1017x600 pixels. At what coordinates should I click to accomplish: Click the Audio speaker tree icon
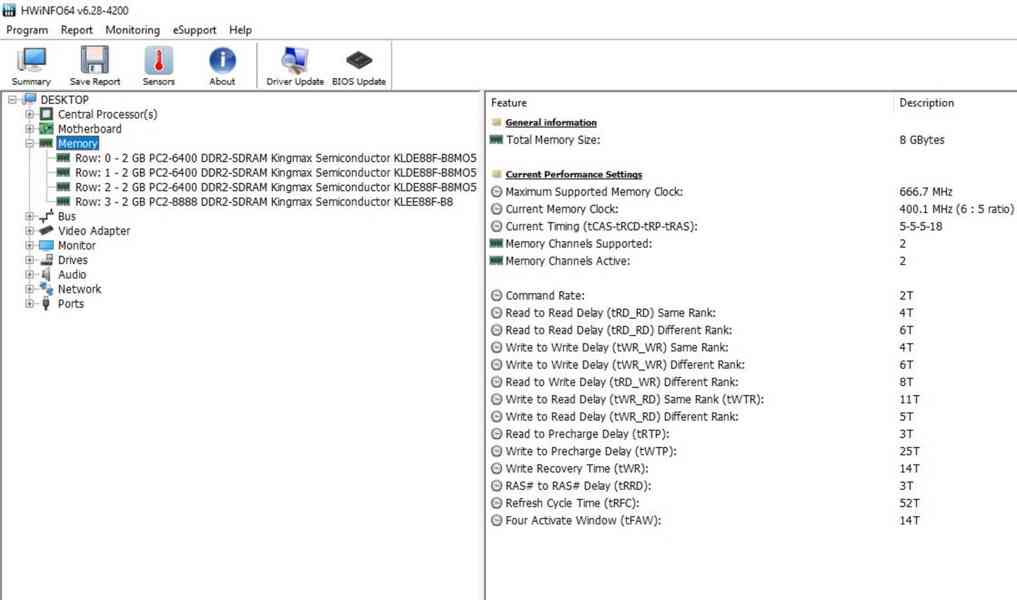[x=46, y=274]
